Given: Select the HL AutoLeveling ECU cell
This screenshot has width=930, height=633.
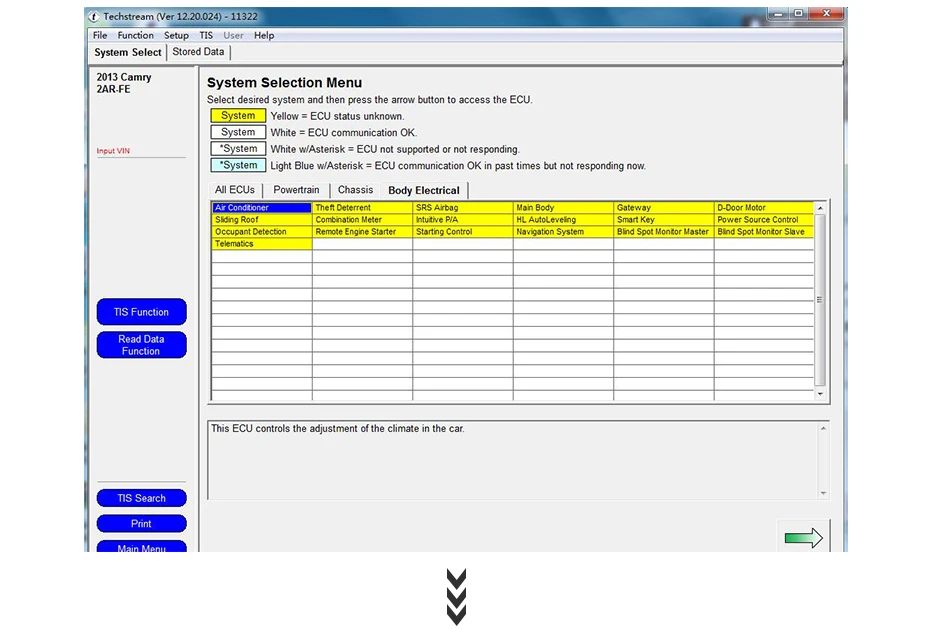Looking at the screenshot, I should [x=563, y=220].
